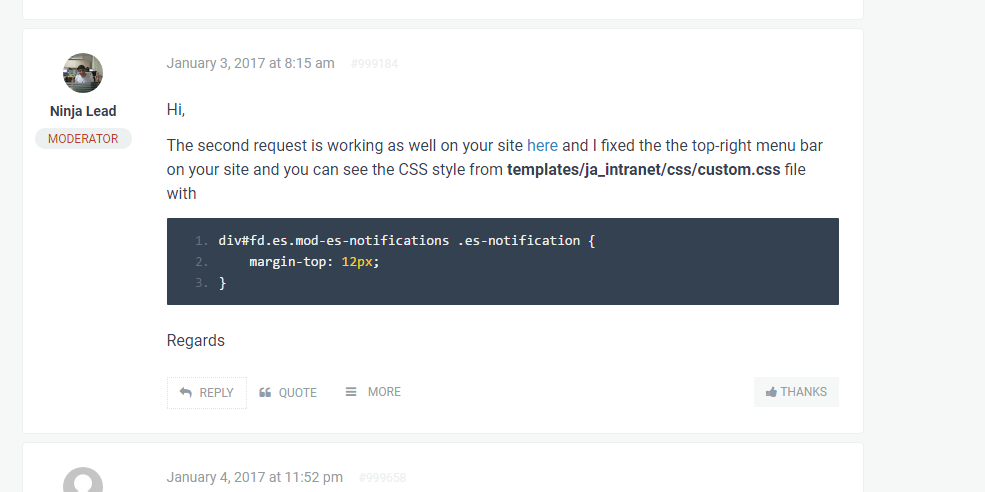Click line number 2 in the code block

click(x=201, y=261)
